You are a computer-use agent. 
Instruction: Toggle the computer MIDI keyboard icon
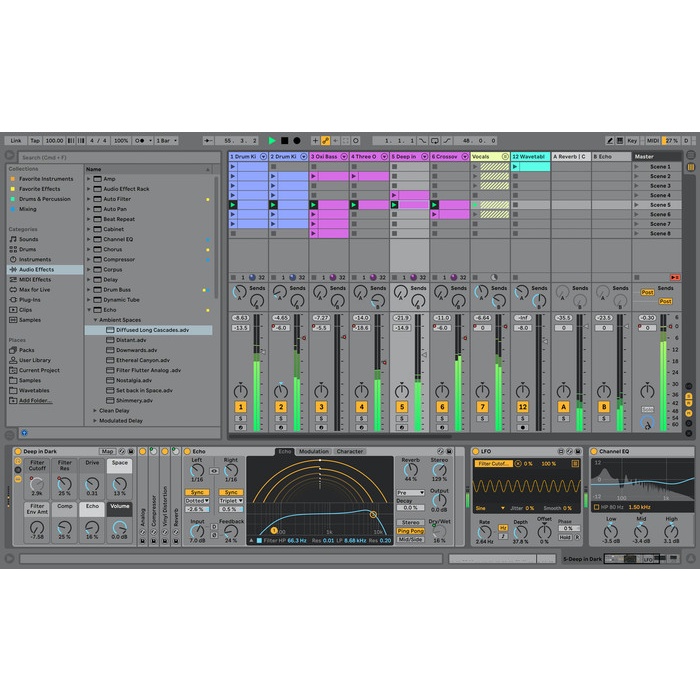pos(620,141)
